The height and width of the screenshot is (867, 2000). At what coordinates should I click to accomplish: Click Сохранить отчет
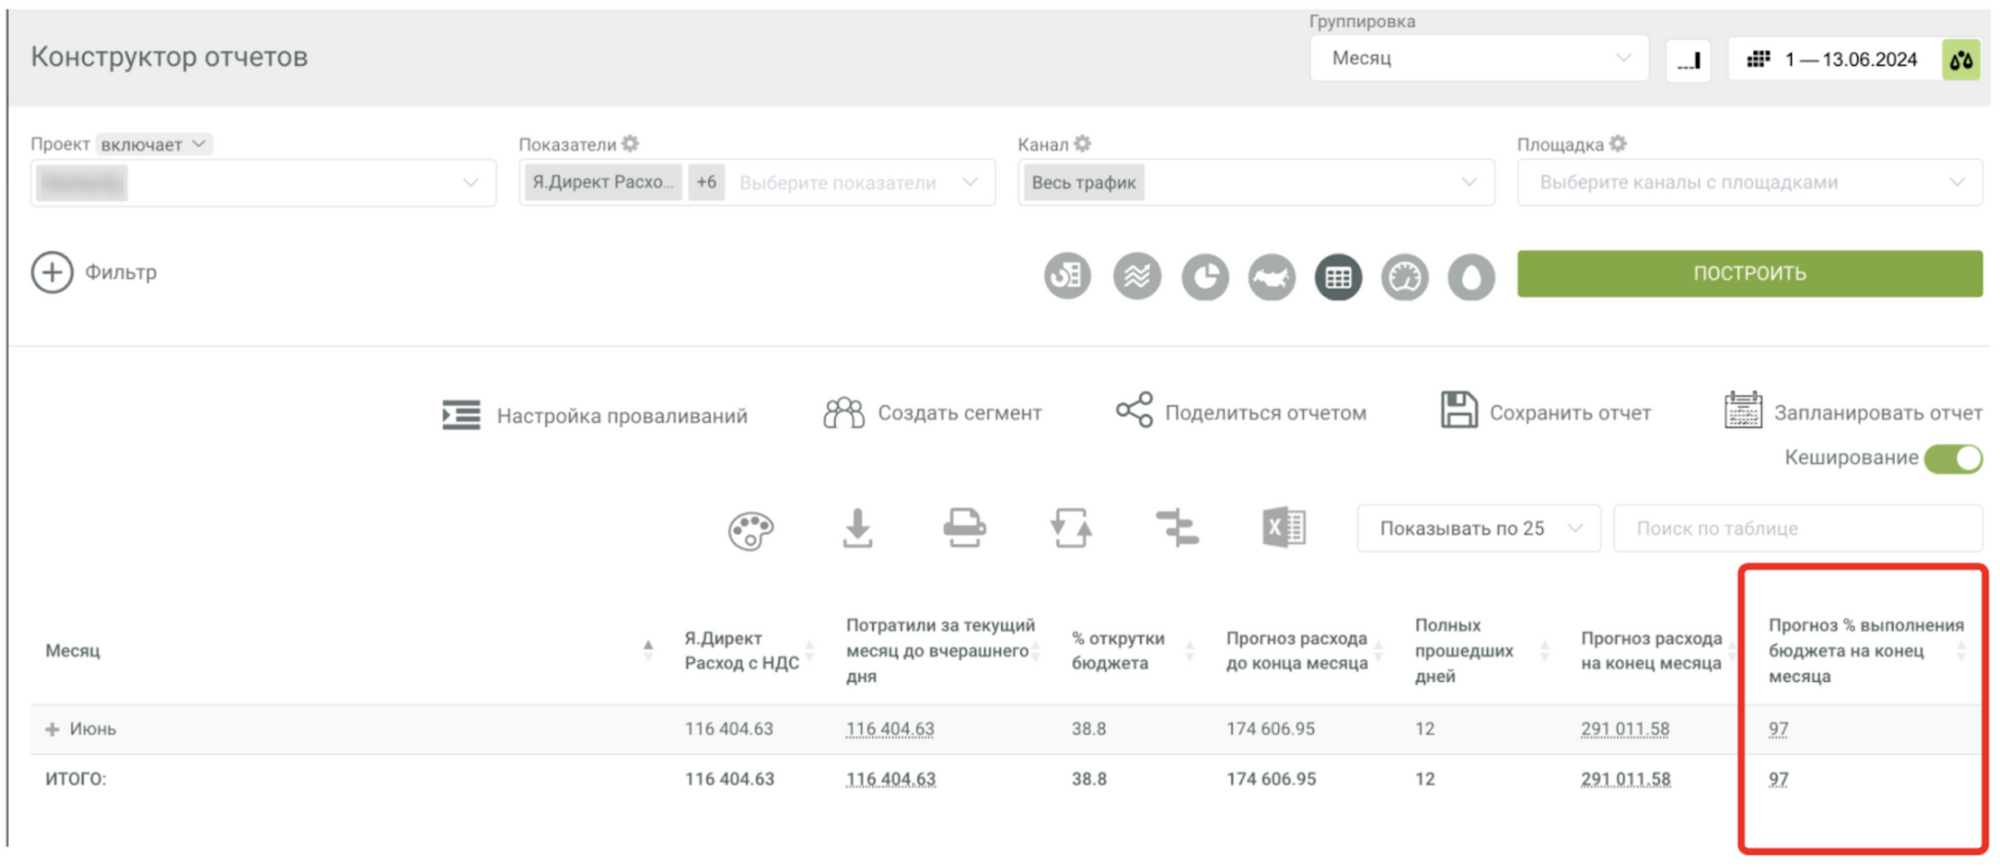coord(1546,413)
